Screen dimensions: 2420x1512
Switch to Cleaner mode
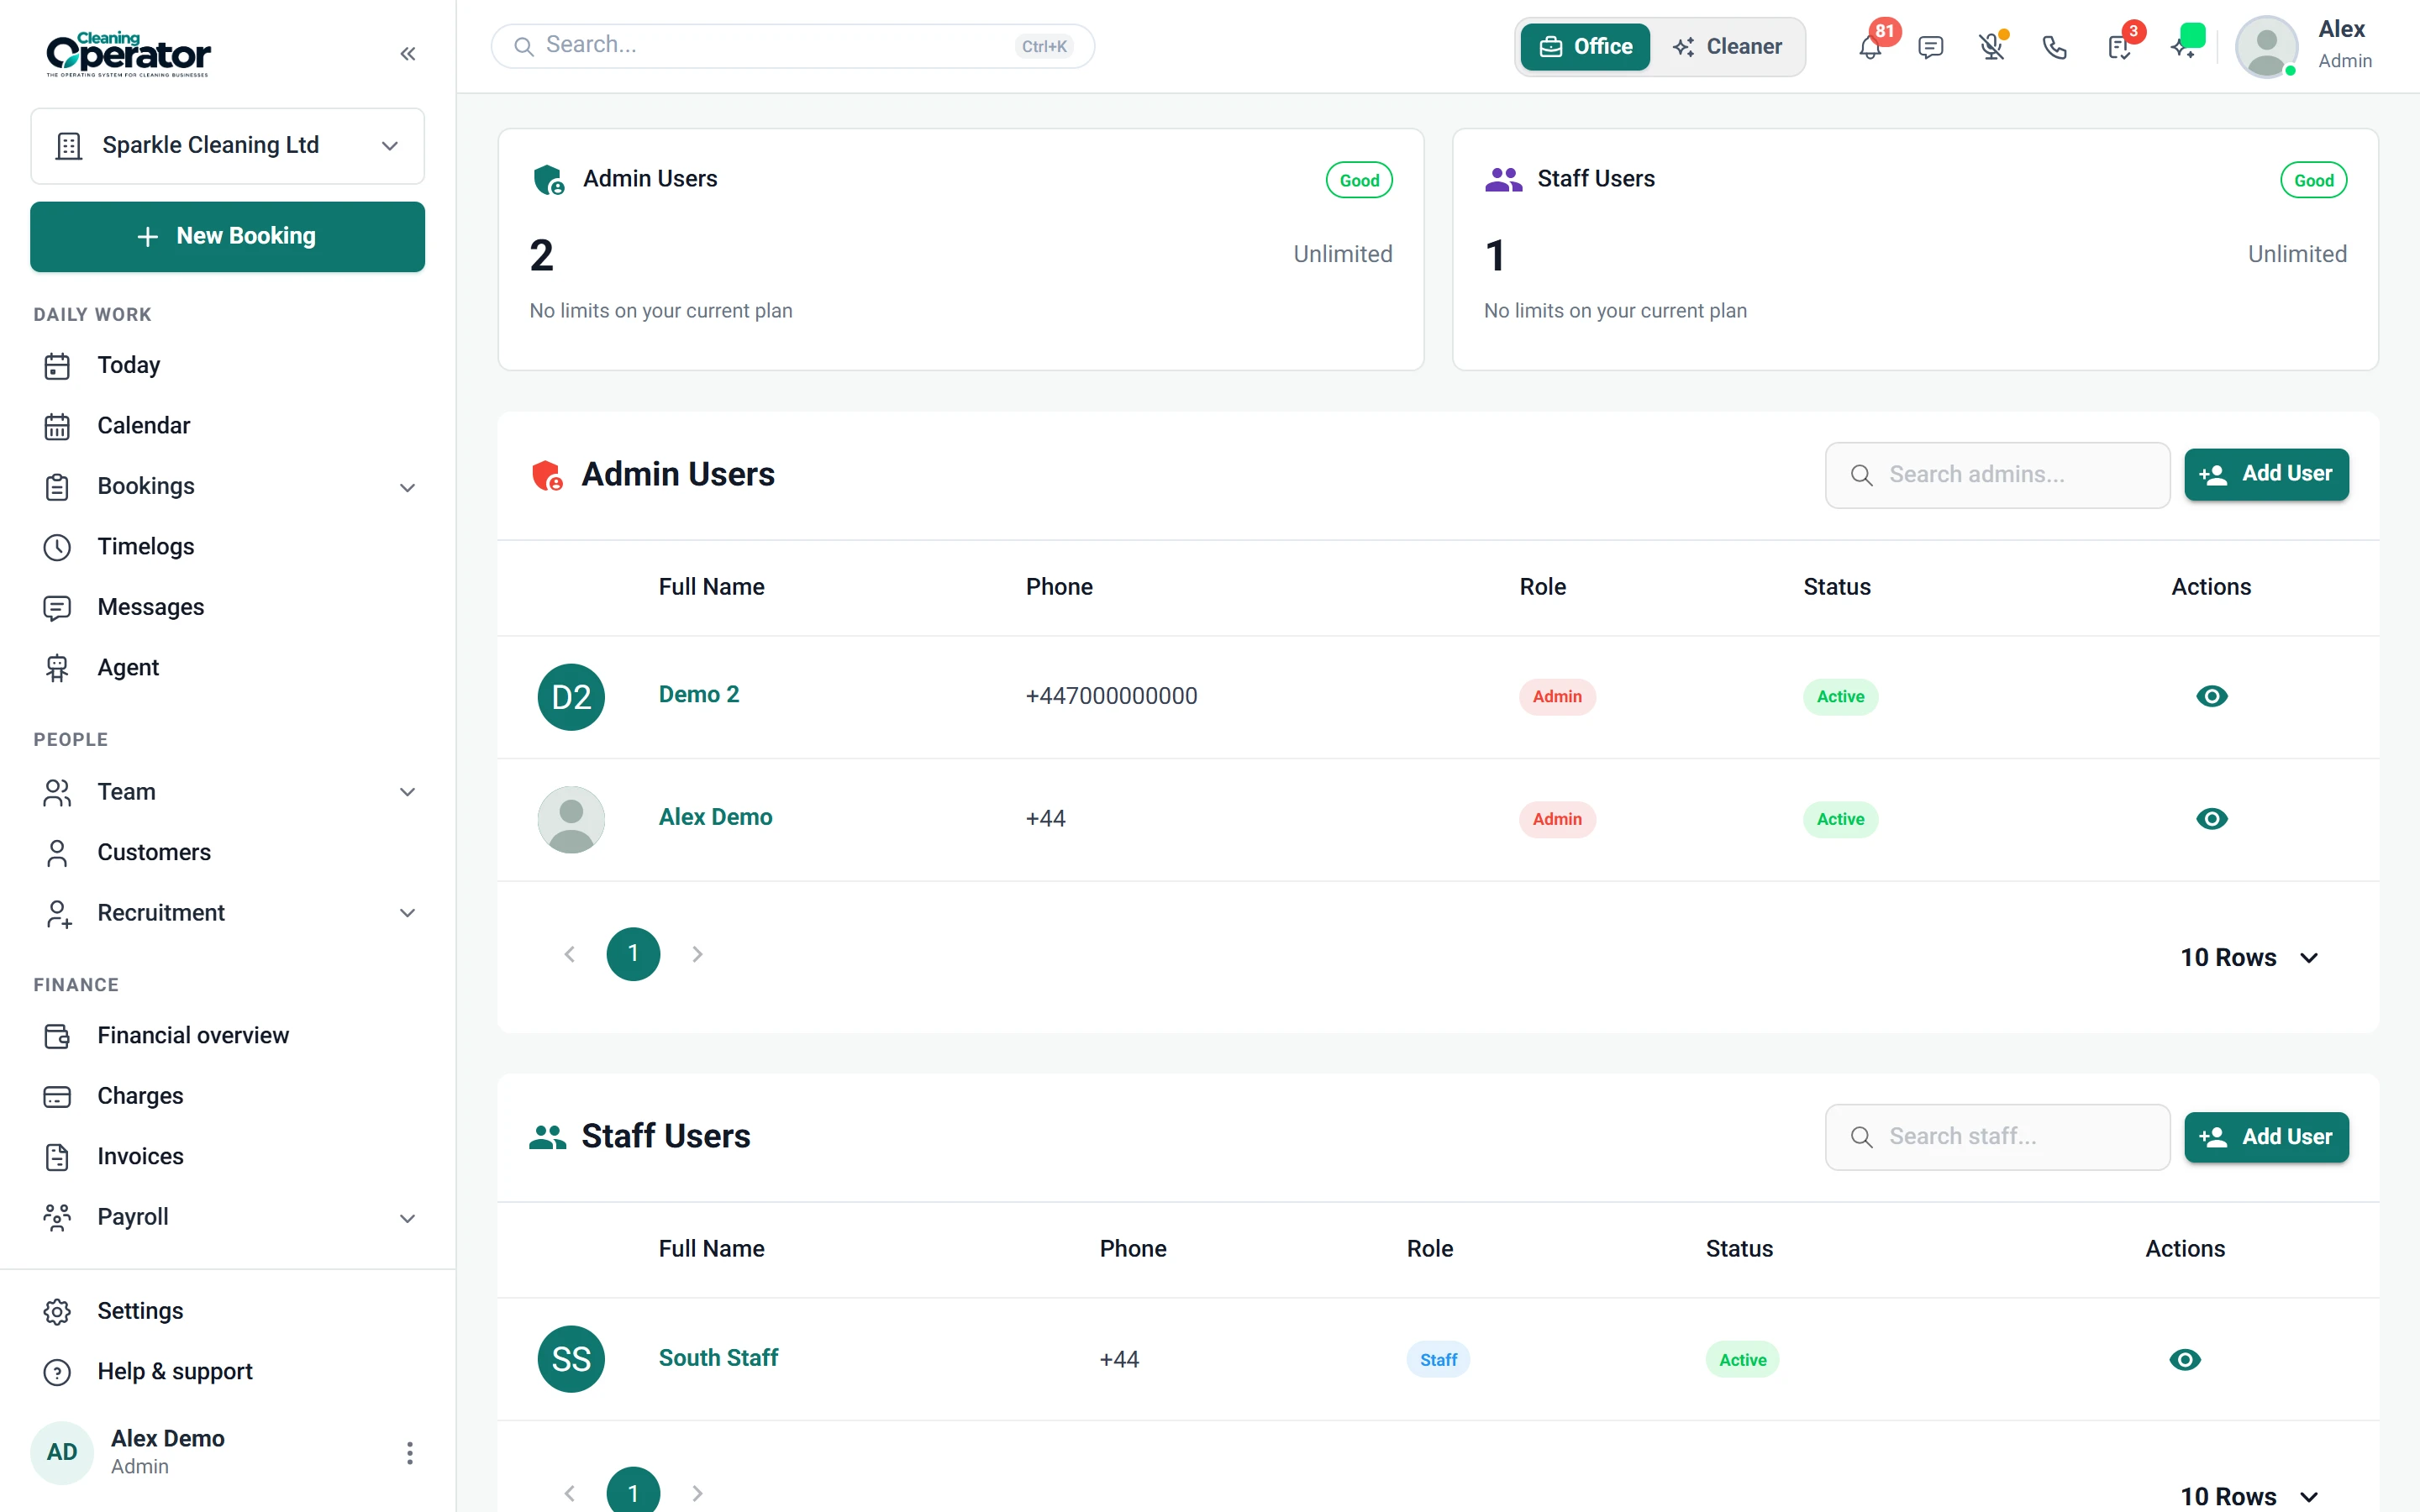(1728, 47)
